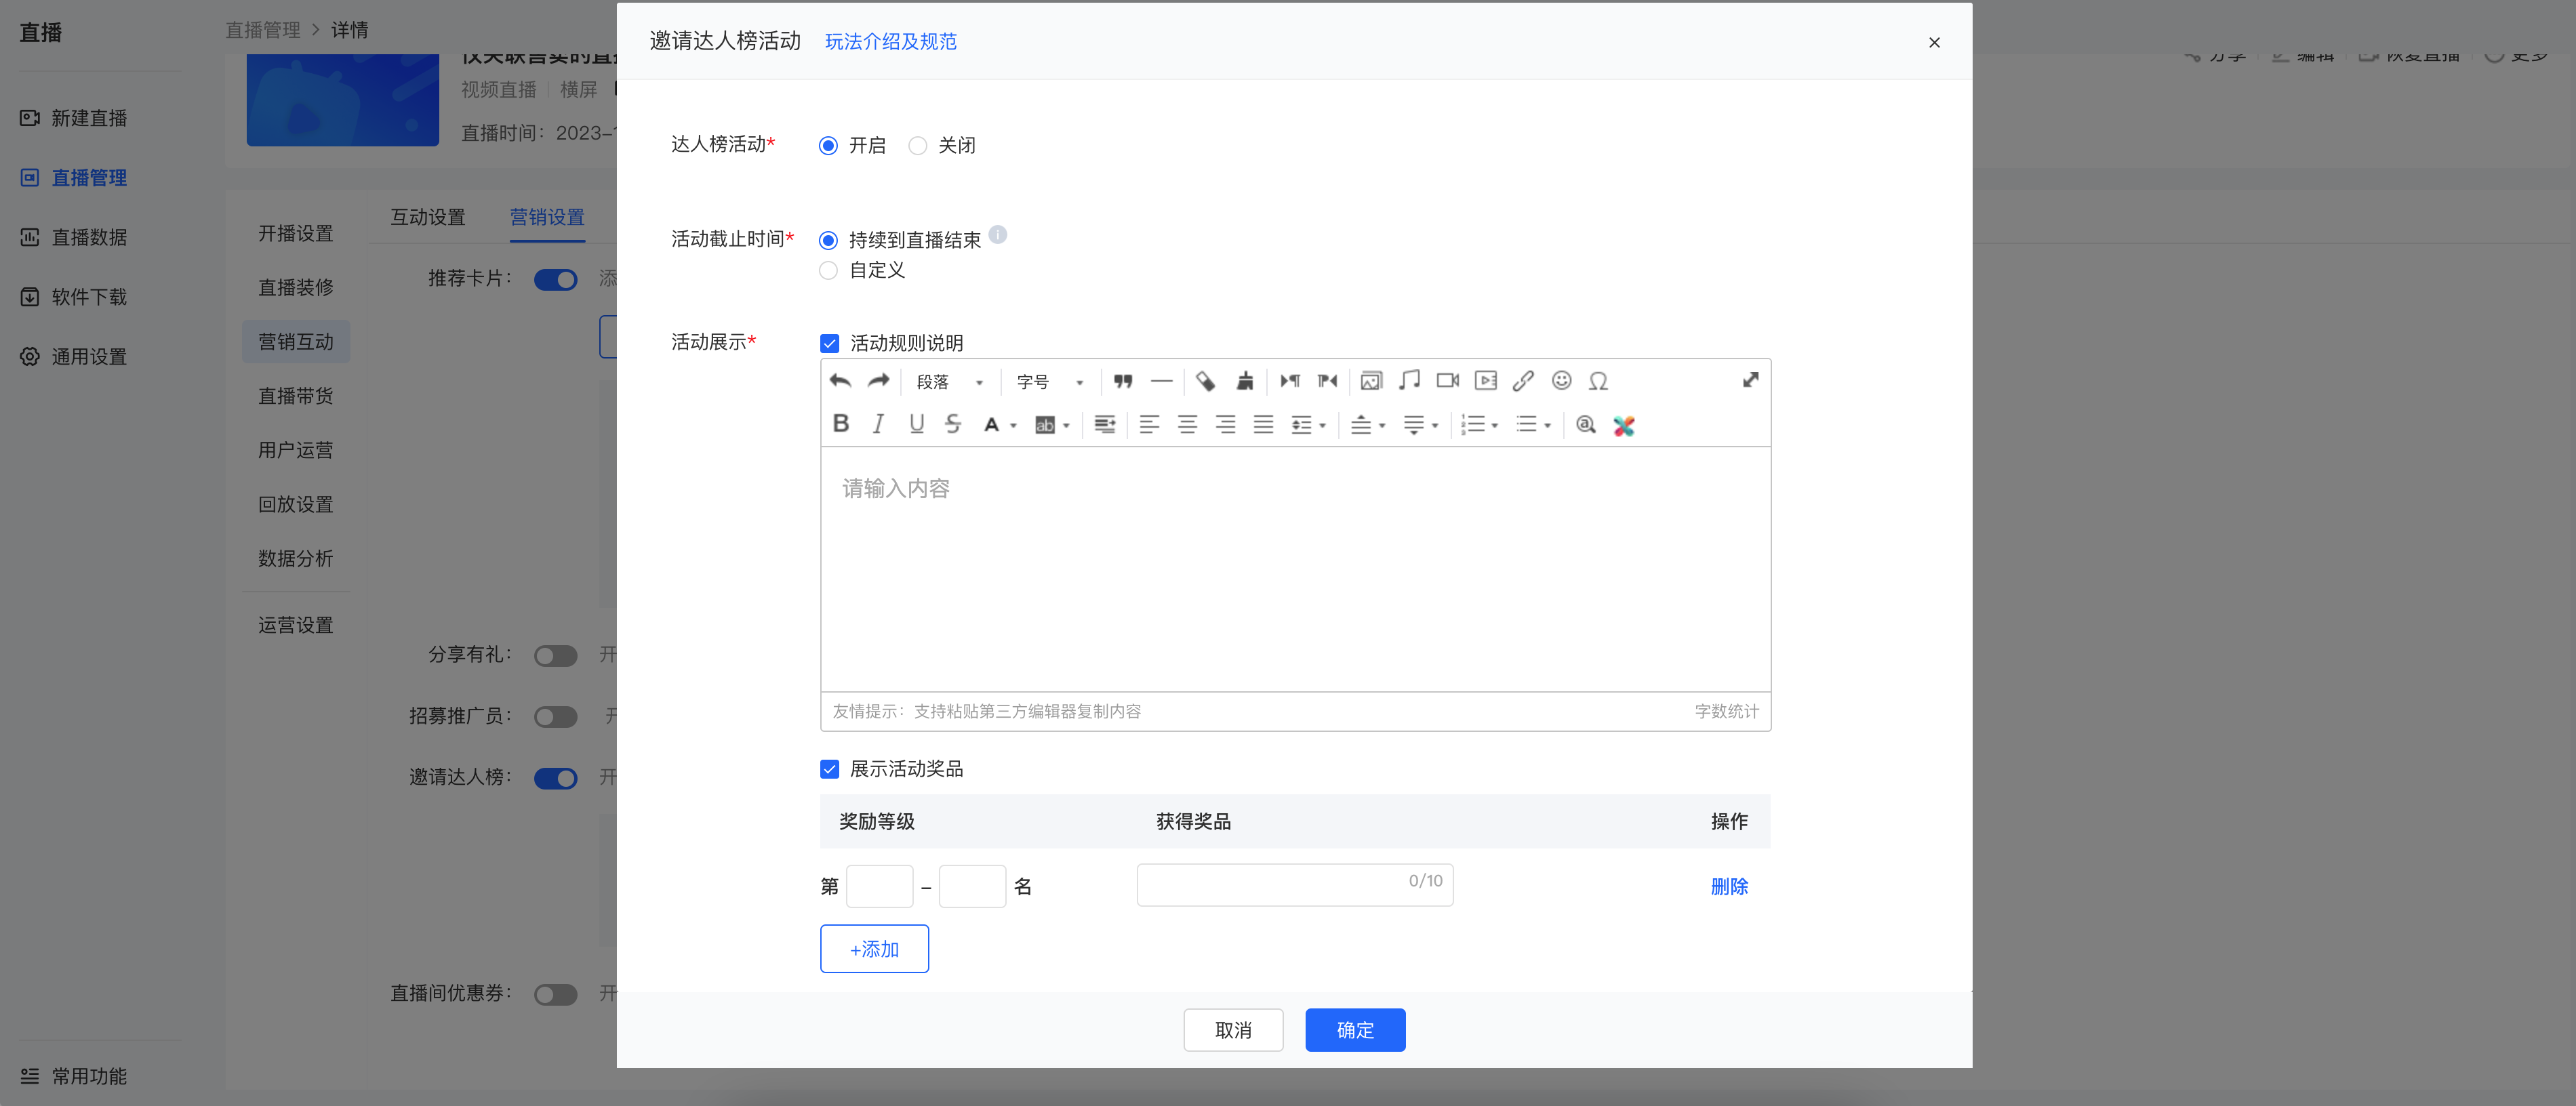Click the 确定 confirm button
This screenshot has height=1106, width=2576.
[x=1355, y=1029]
